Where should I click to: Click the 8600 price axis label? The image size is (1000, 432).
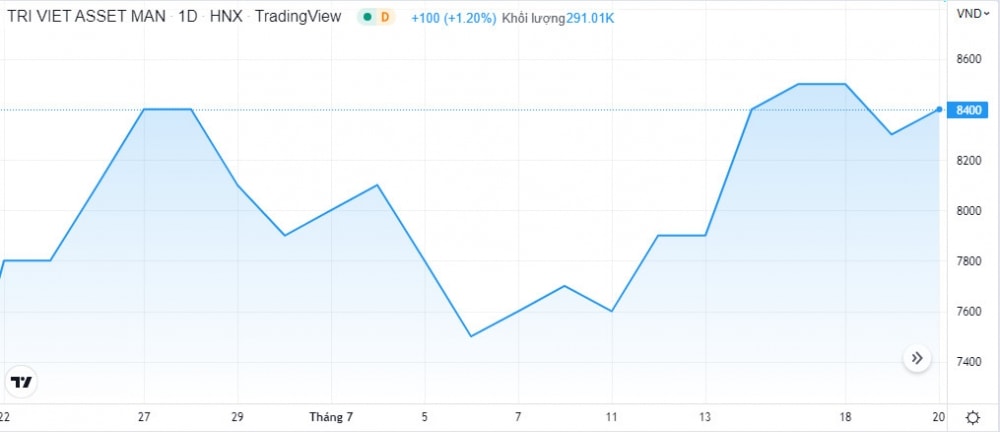coord(969,59)
